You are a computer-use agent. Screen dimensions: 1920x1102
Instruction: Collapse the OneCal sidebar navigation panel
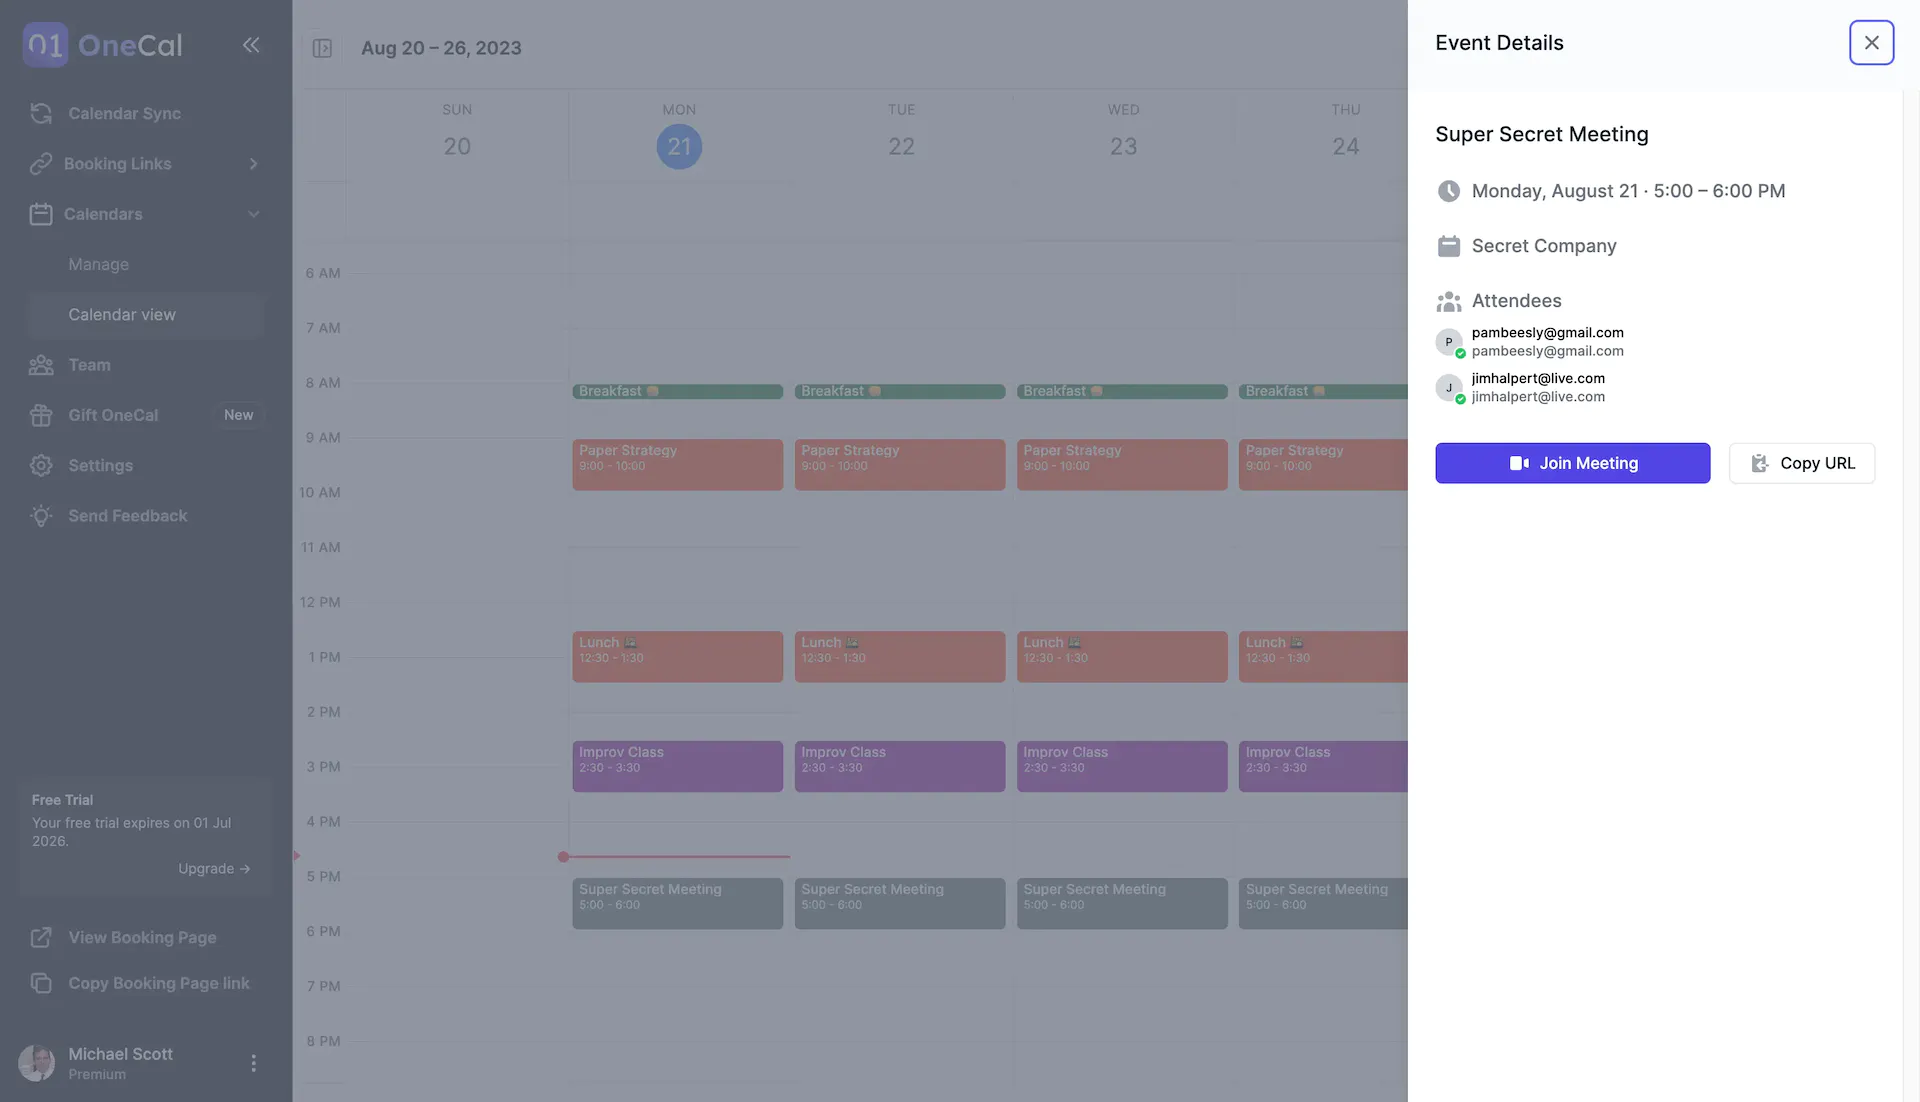pyautogui.click(x=249, y=44)
